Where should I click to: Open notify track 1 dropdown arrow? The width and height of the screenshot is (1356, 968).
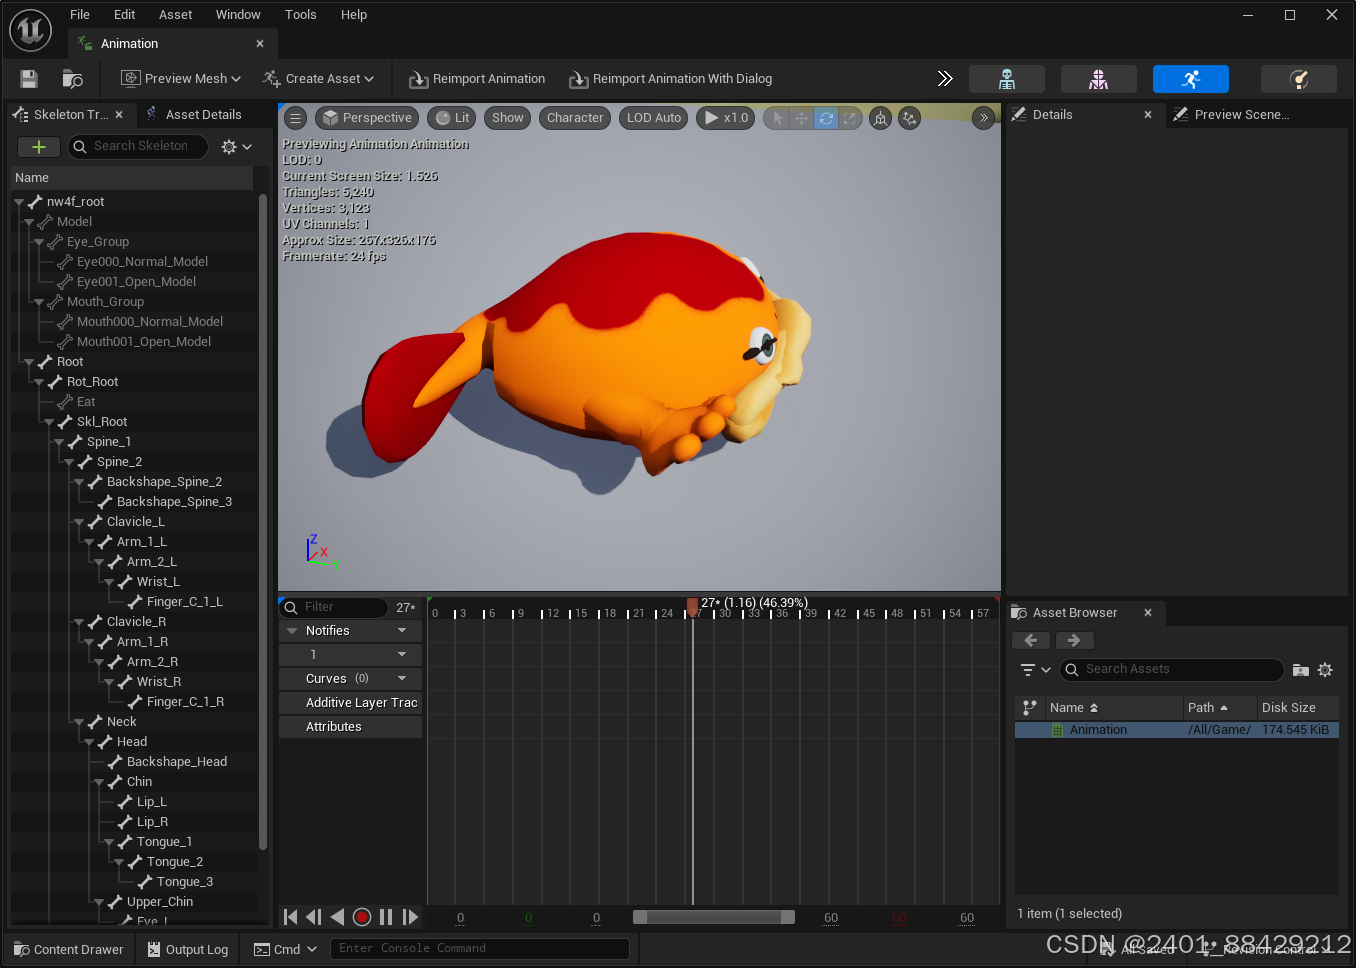point(402,655)
